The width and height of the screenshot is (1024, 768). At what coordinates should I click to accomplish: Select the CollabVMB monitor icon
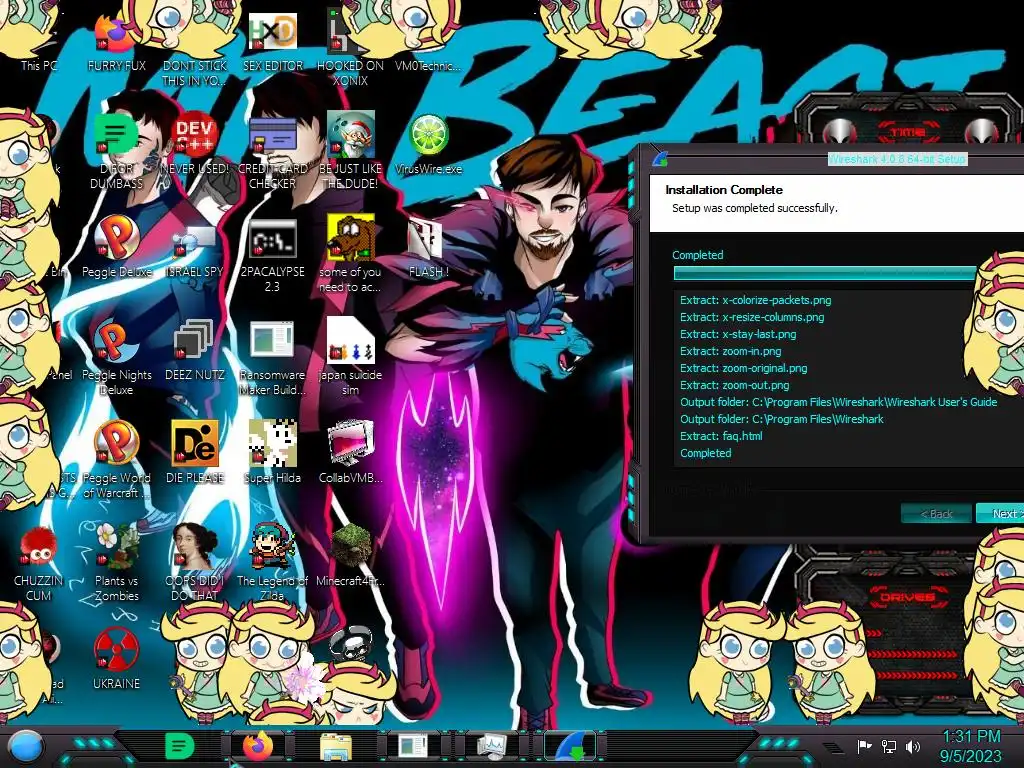[x=350, y=452]
